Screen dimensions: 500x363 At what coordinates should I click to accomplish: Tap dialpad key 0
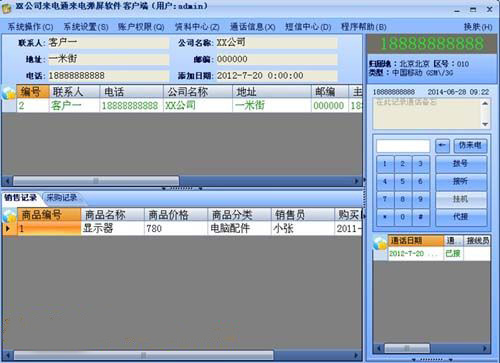(403, 217)
